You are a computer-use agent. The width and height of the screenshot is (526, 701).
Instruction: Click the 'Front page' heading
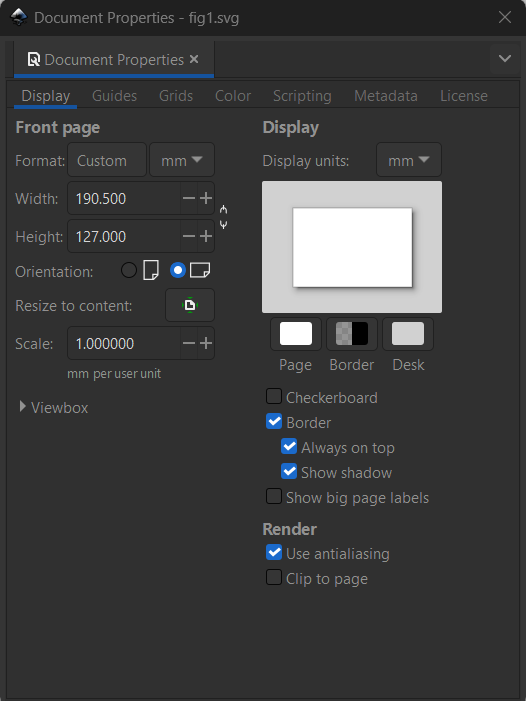58,127
